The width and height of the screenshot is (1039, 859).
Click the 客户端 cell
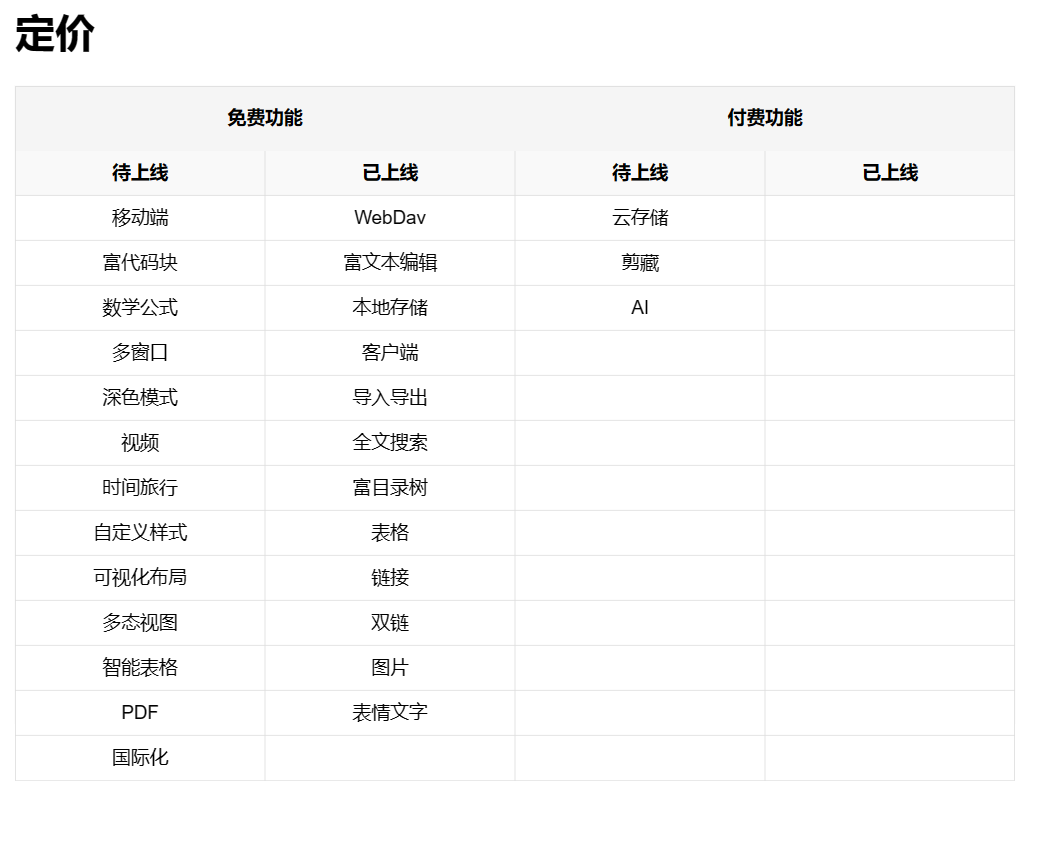(x=390, y=353)
